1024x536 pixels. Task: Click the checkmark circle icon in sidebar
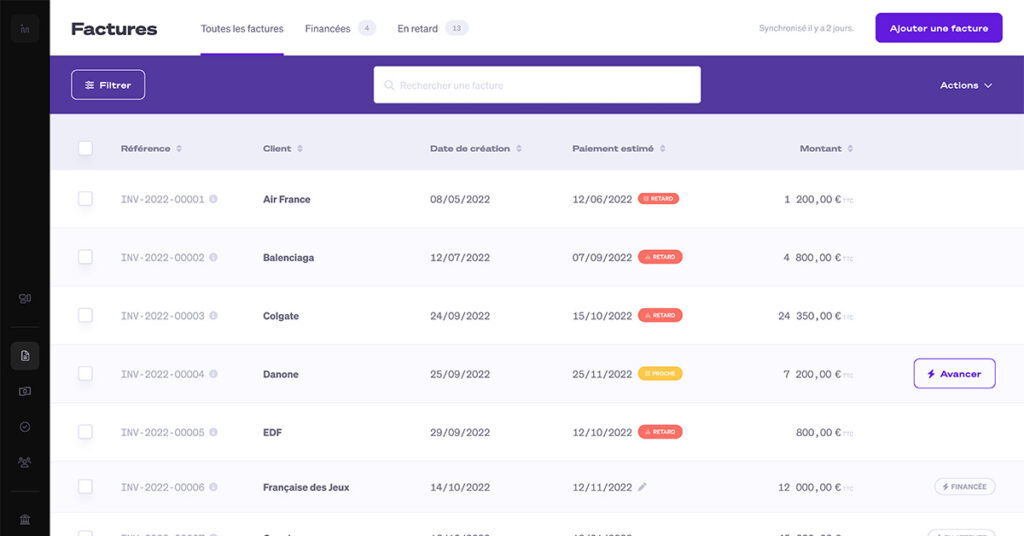(x=25, y=426)
